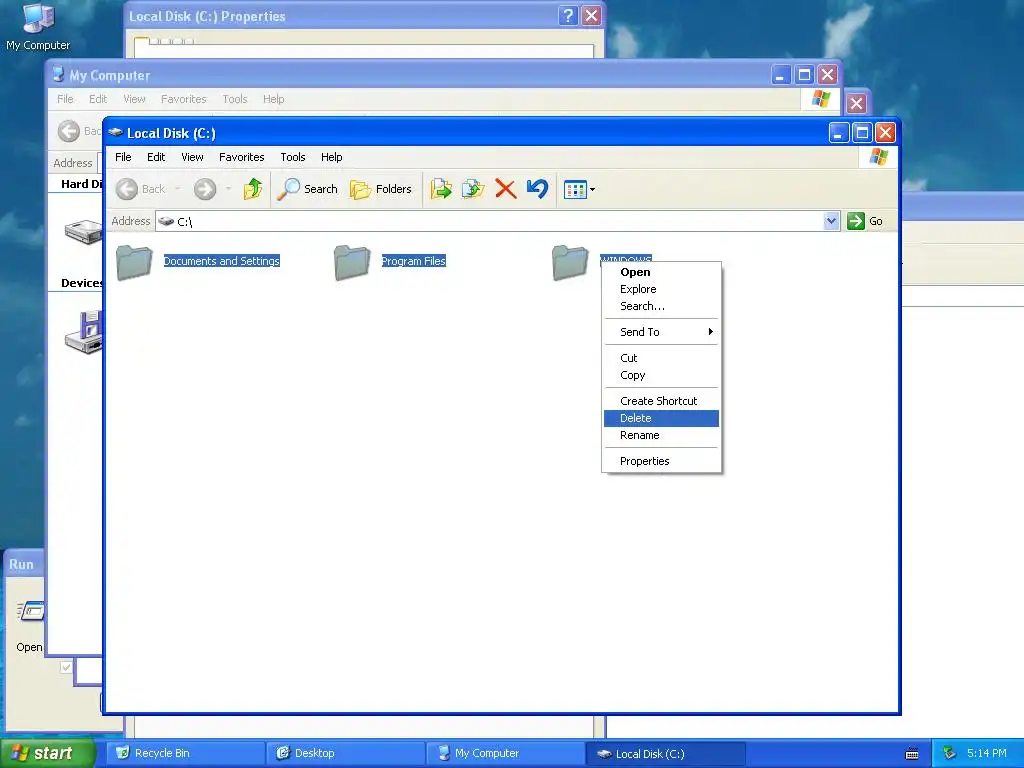Click the Move To folder icon
This screenshot has width=1024, height=768.
(441, 189)
